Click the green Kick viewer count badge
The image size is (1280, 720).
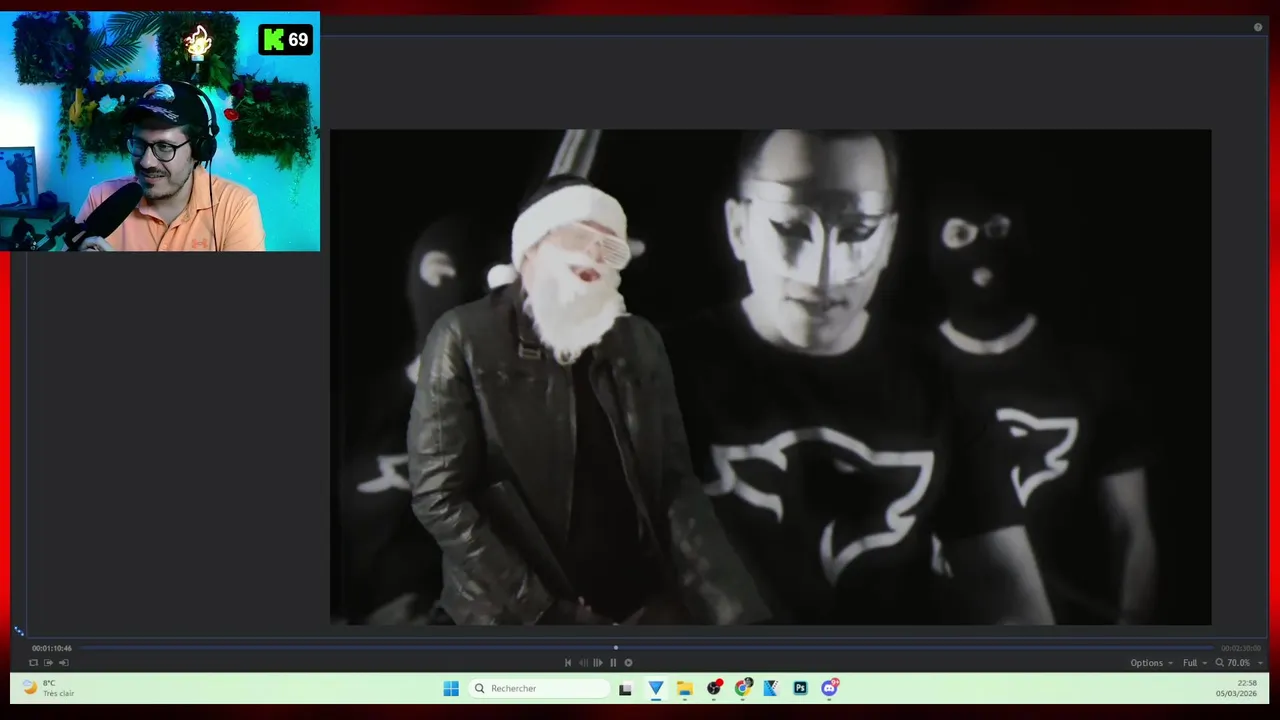click(286, 40)
